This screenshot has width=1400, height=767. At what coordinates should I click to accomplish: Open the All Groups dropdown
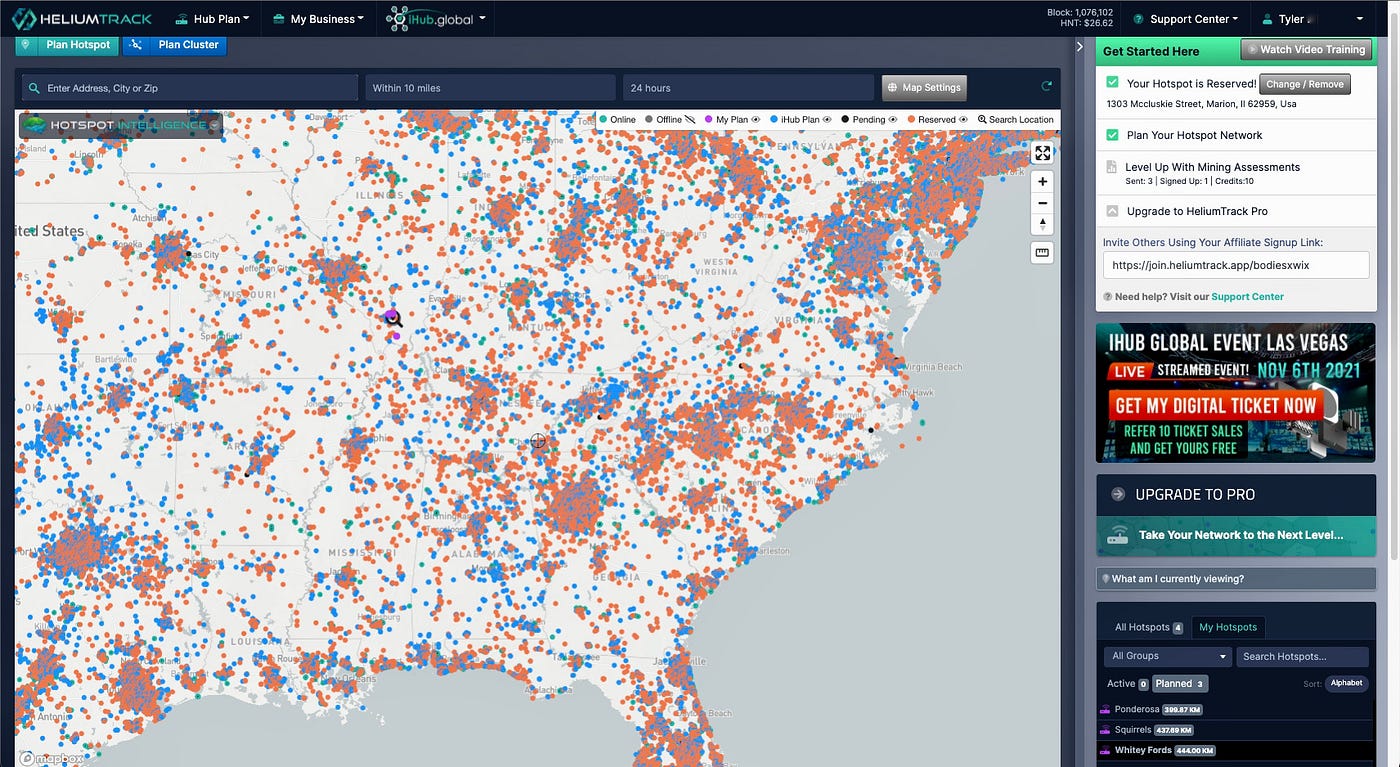(x=1167, y=656)
